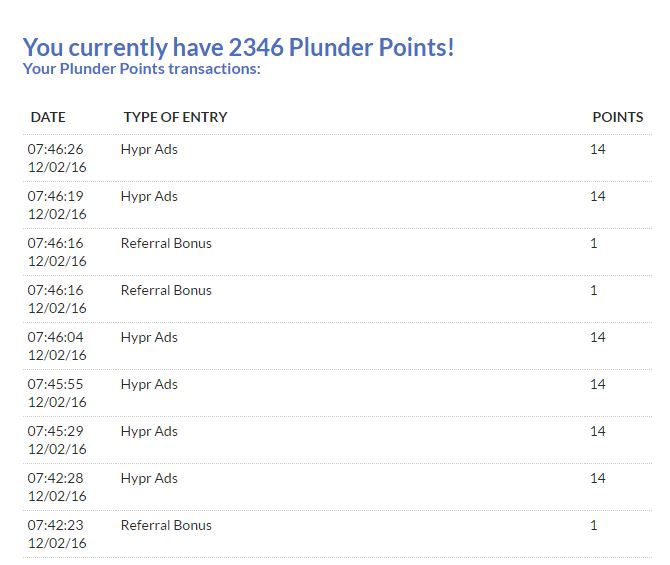Click Referral Bonus in the 07:42:23 row
Image resolution: width=670 pixels, height=565 pixels.
166,525
